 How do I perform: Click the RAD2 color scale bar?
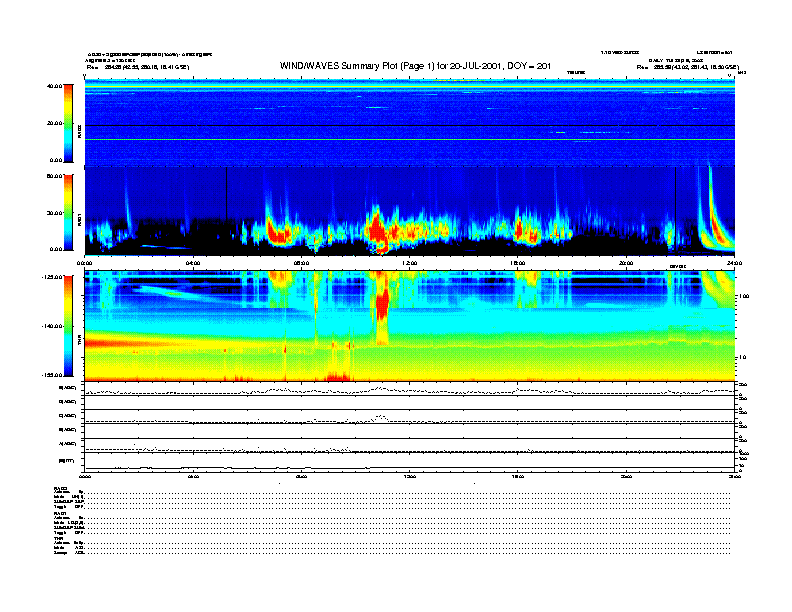pos(68,123)
